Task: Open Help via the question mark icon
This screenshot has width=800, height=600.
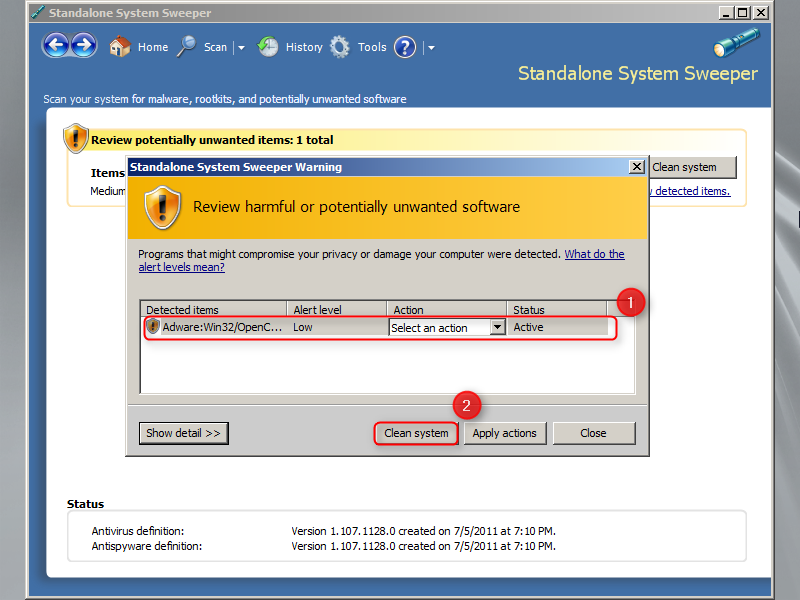Action: pos(404,46)
